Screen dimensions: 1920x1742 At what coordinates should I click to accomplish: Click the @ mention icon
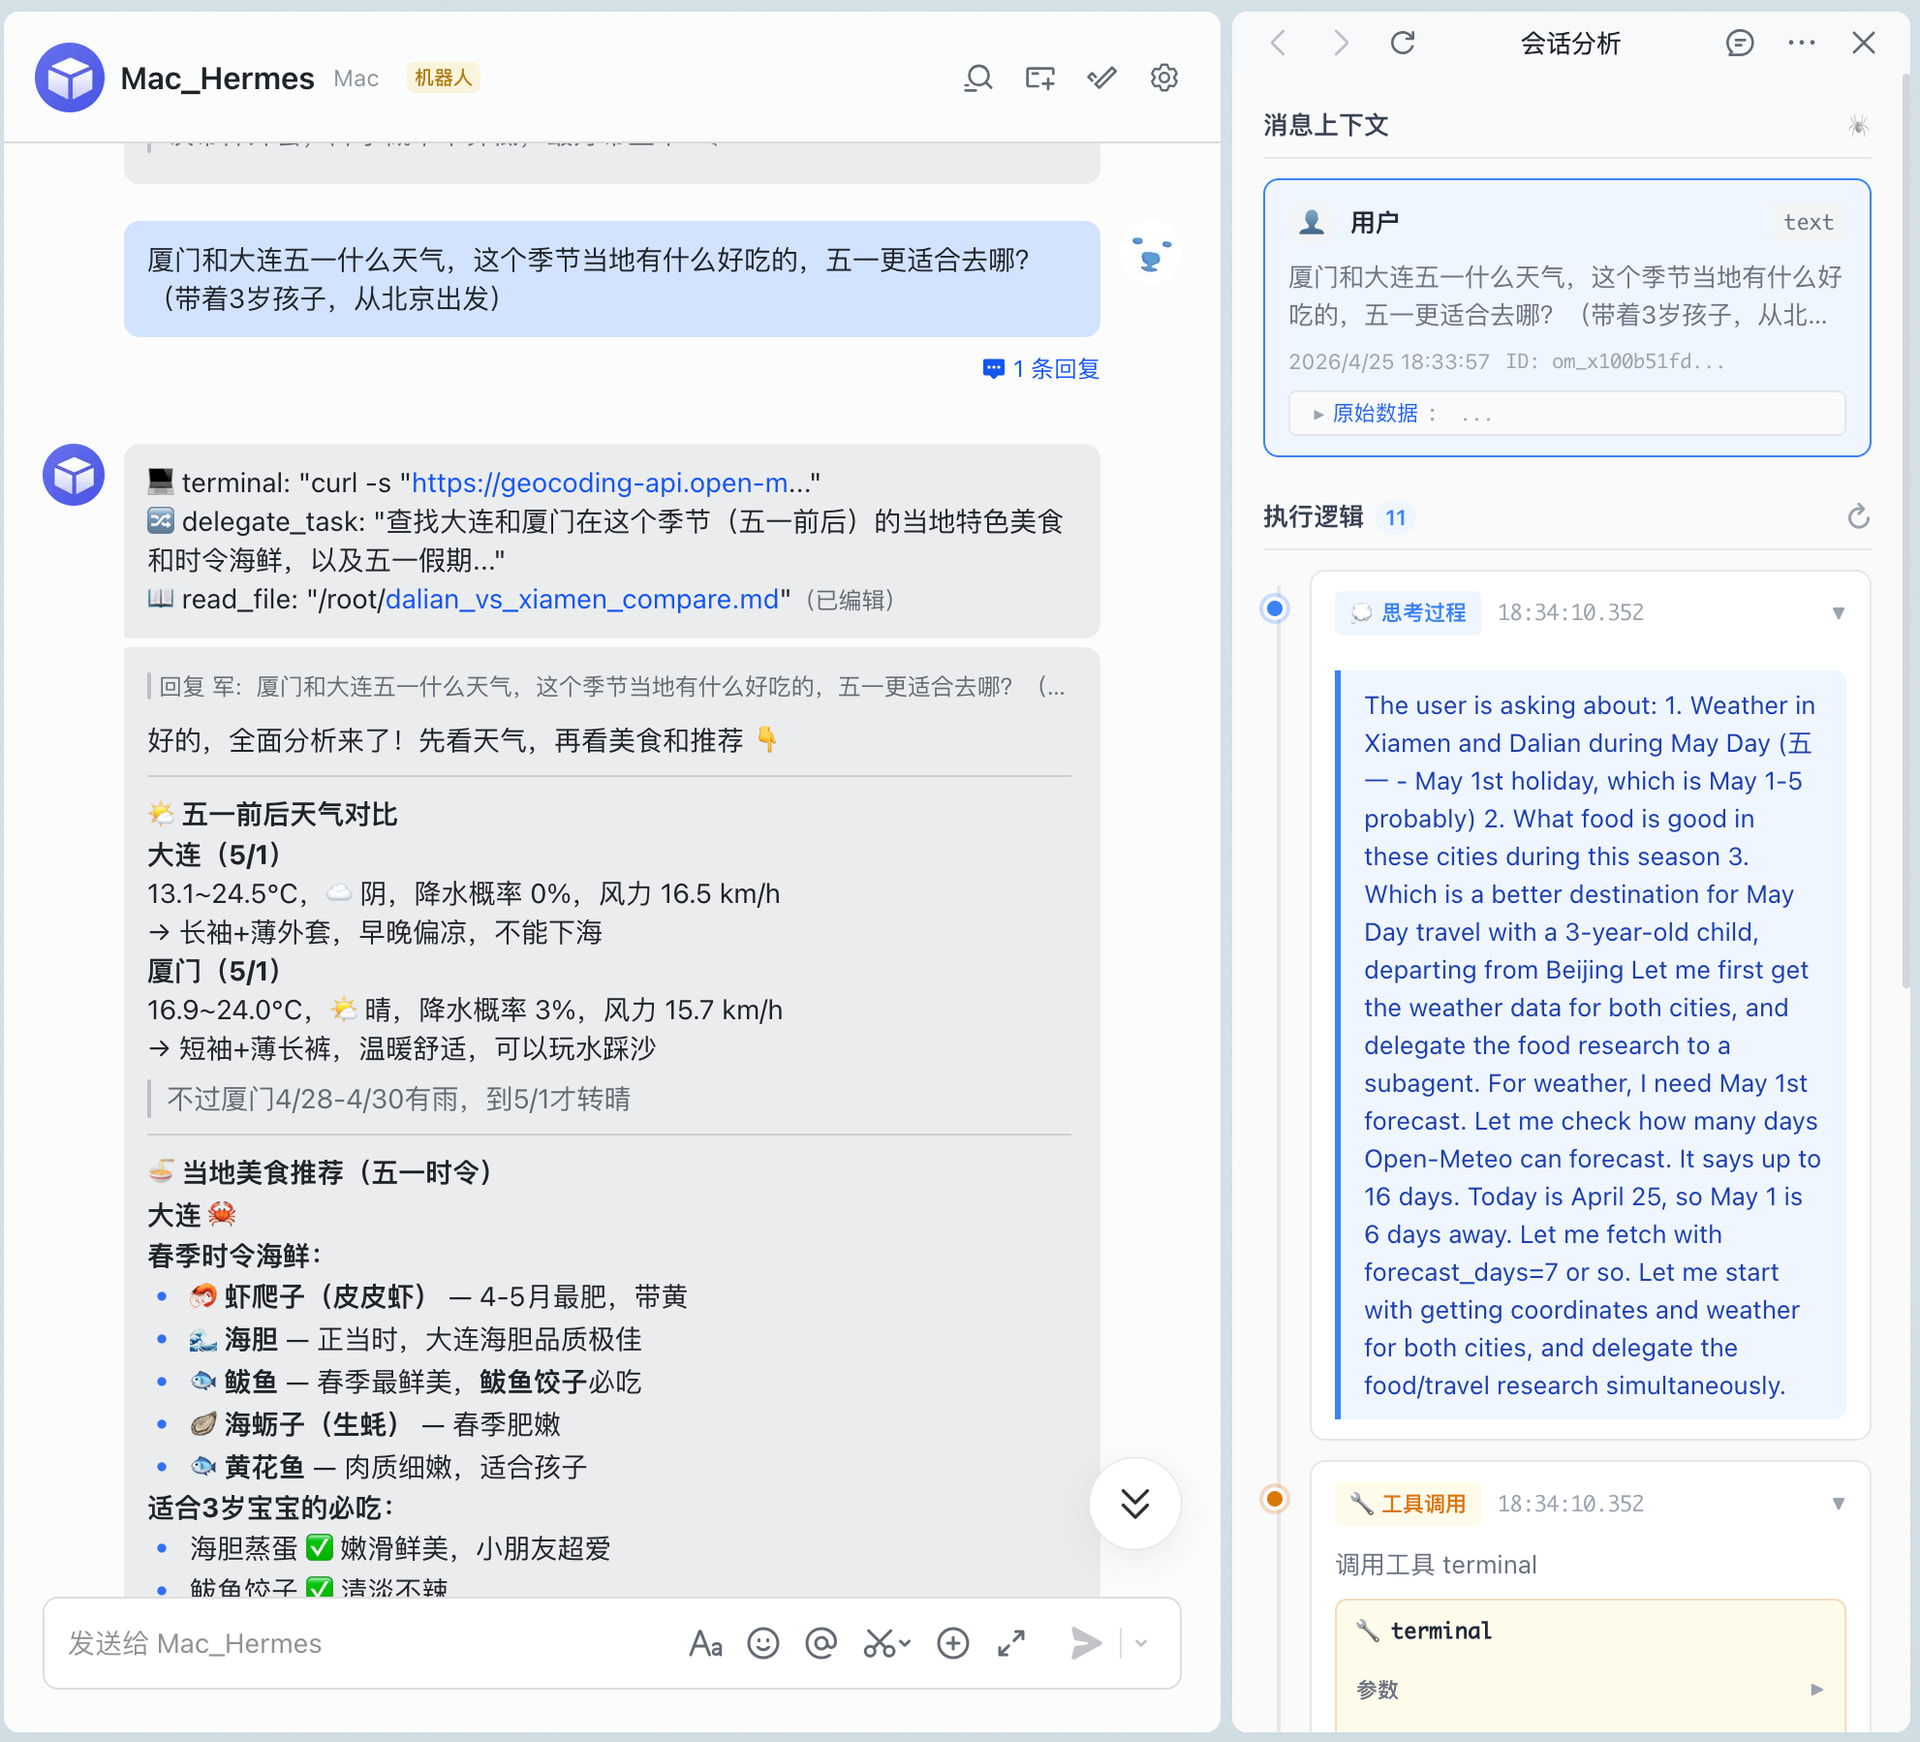pos(821,1643)
